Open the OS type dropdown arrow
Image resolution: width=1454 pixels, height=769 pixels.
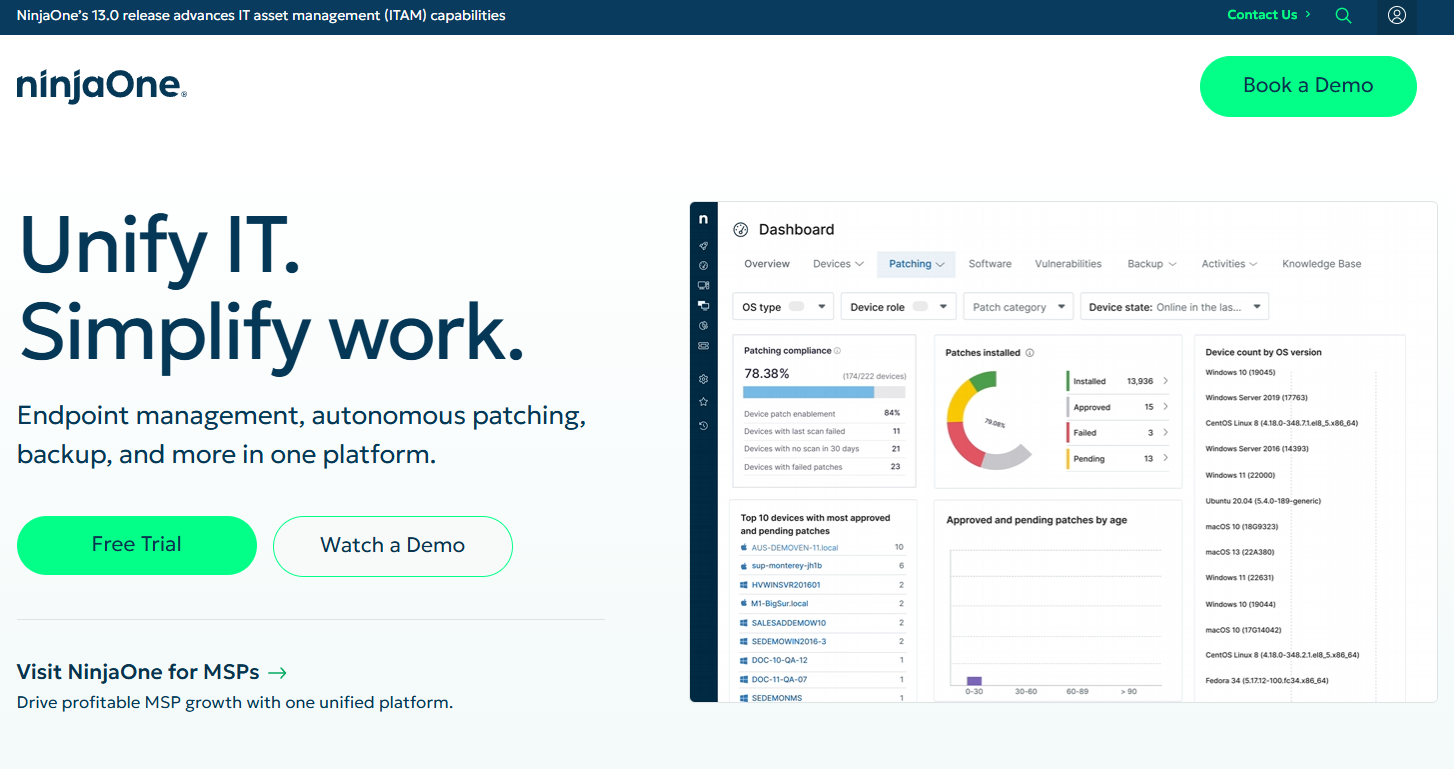coord(822,307)
